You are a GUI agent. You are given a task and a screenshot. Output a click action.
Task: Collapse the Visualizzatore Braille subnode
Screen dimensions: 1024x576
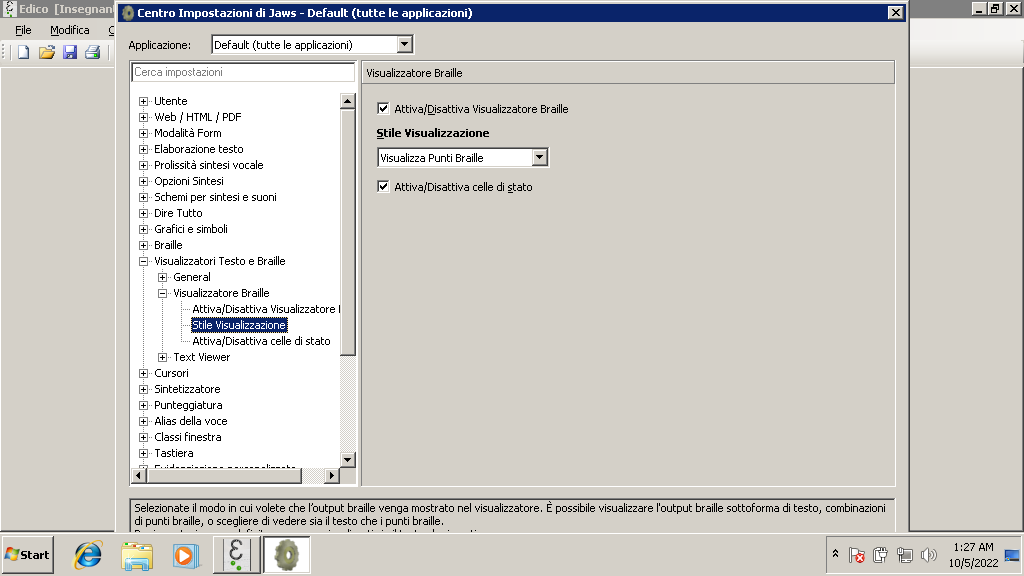click(x=163, y=293)
